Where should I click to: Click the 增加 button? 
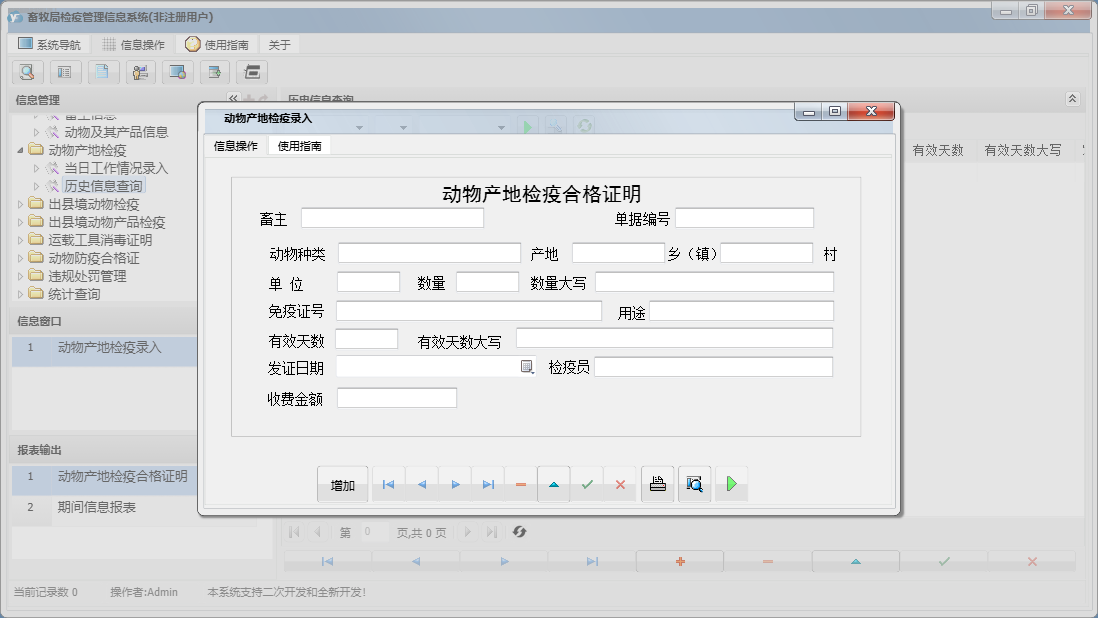coord(343,485)
